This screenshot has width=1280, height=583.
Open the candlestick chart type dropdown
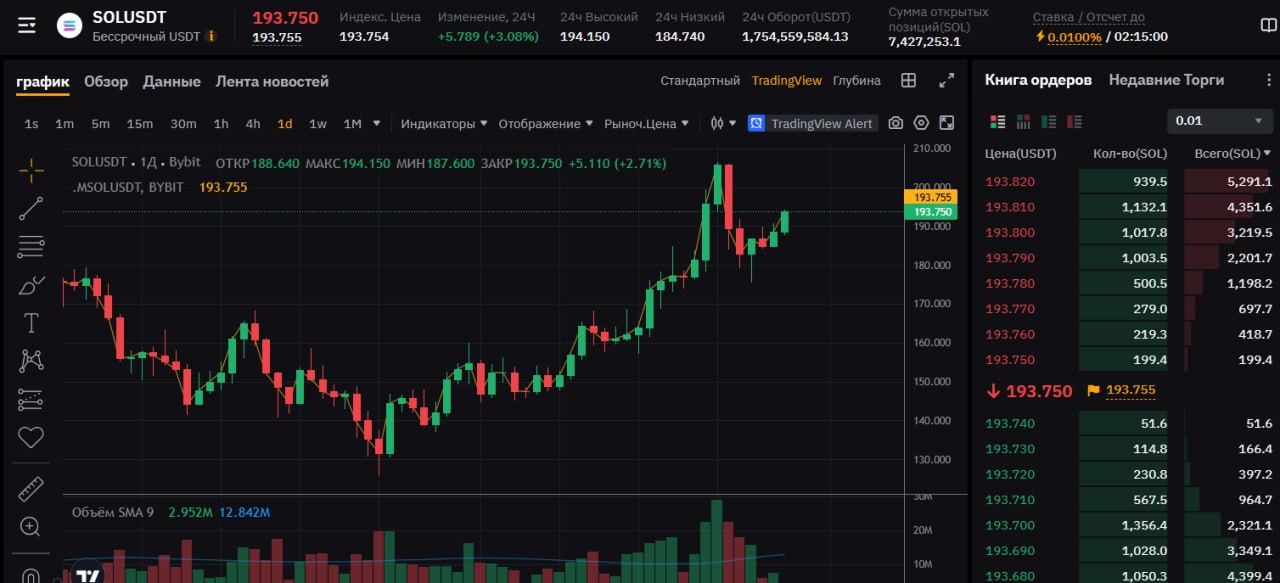722,123
